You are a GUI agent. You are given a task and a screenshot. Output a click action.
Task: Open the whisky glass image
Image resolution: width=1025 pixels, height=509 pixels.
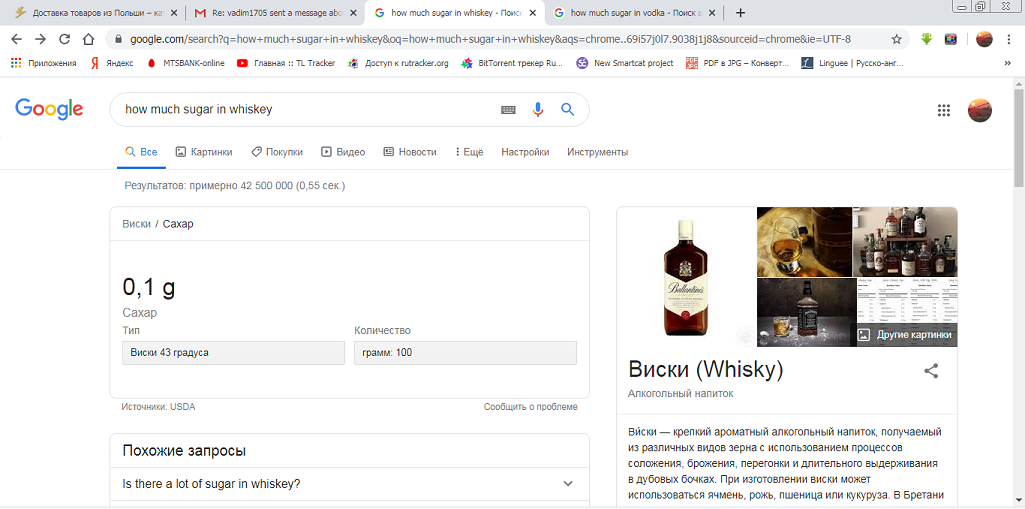804,242
